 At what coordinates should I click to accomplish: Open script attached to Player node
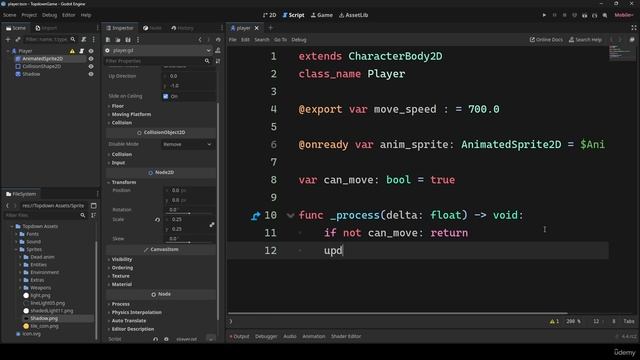(x=82, y=51)
